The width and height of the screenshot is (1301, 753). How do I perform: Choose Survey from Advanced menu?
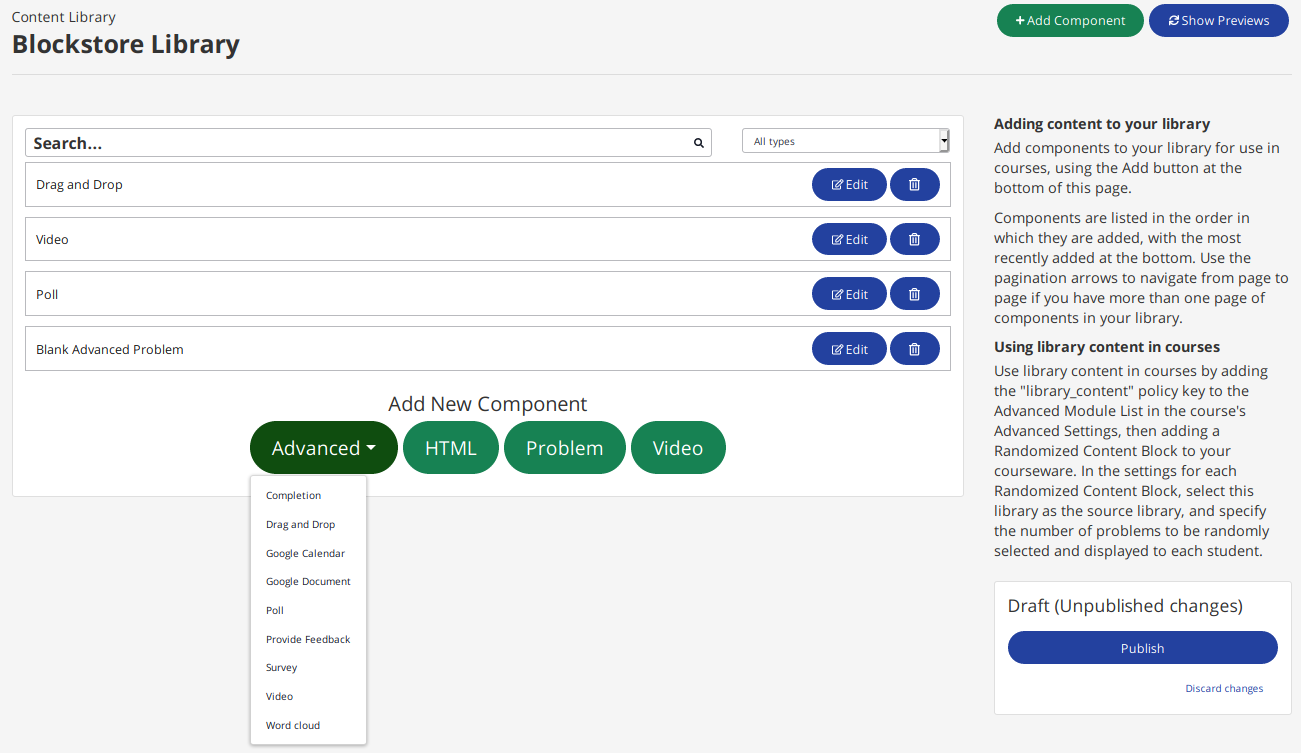click(x=282, y=667)
